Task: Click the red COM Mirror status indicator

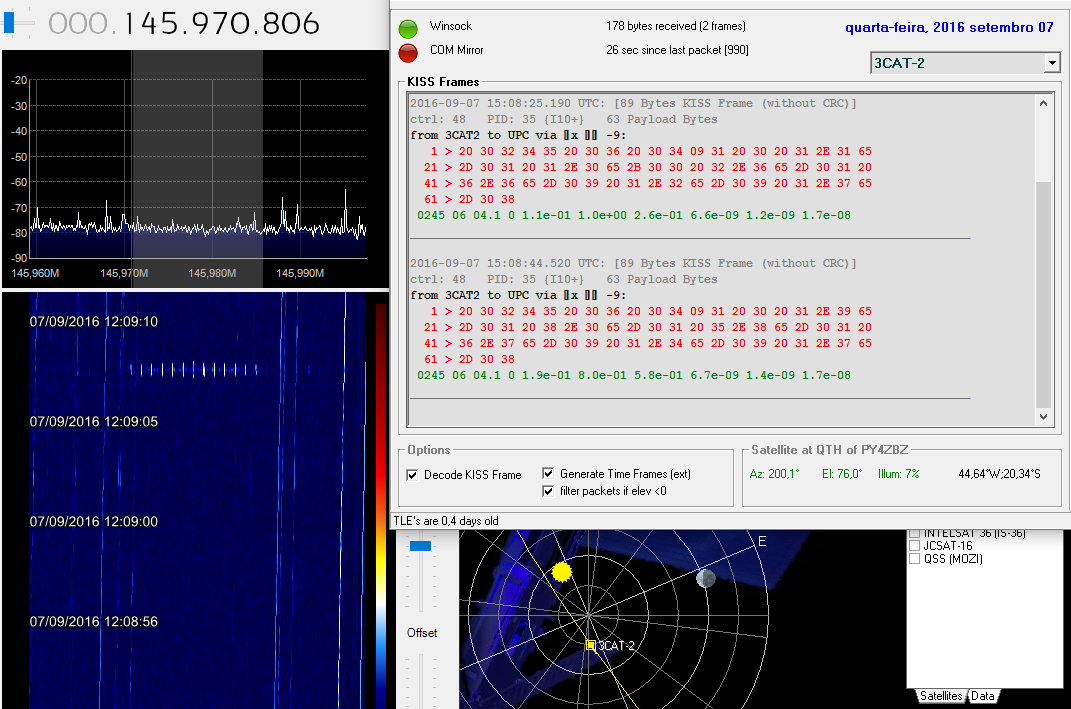Action: [x=408, y=53]
